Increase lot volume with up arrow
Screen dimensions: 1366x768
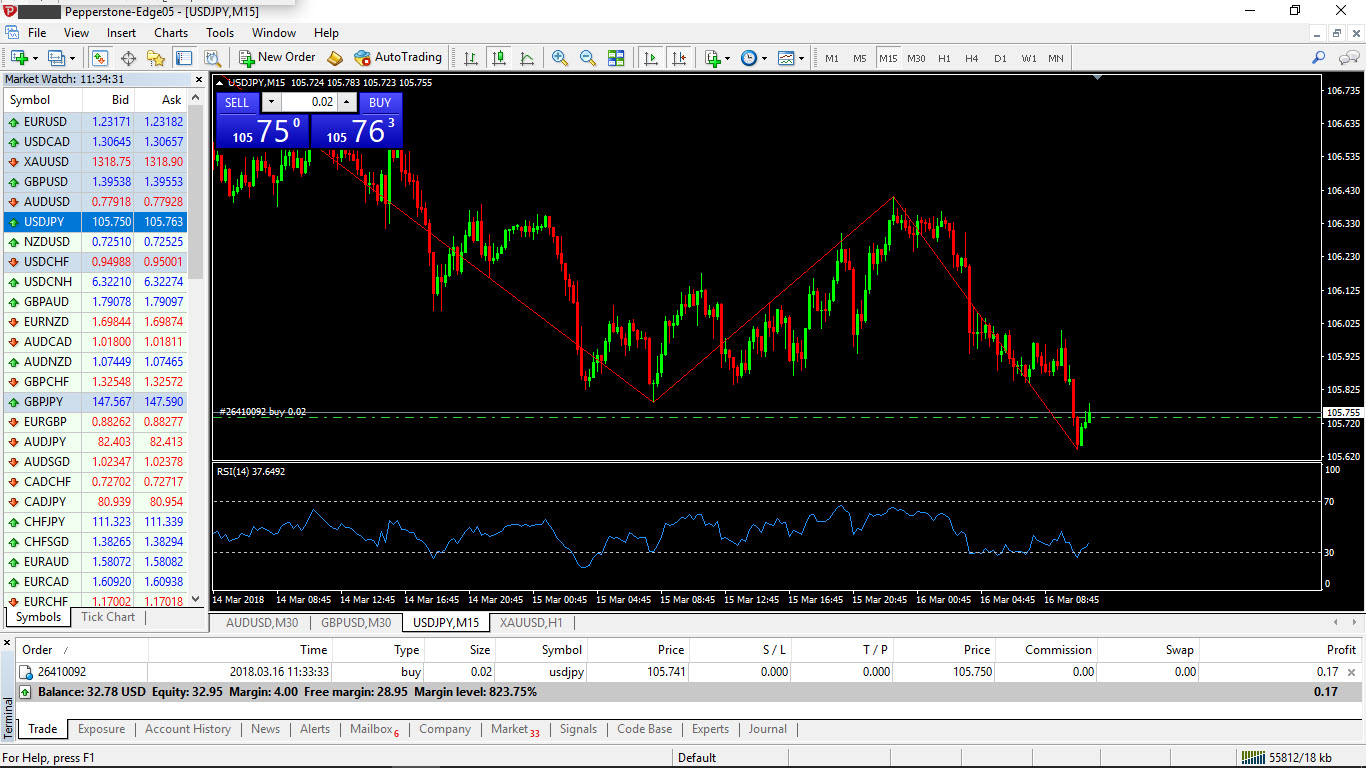click(x=346, y=102)
